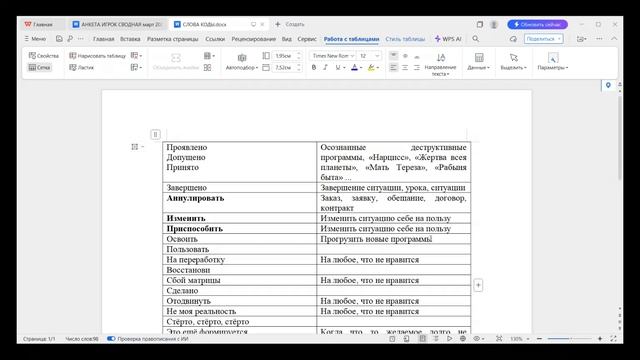The width and height of the screenshot is (640, 360).
Task: Click the play reading mode icon in status bar
Action: pyautogui.click(x=449, y=339)
